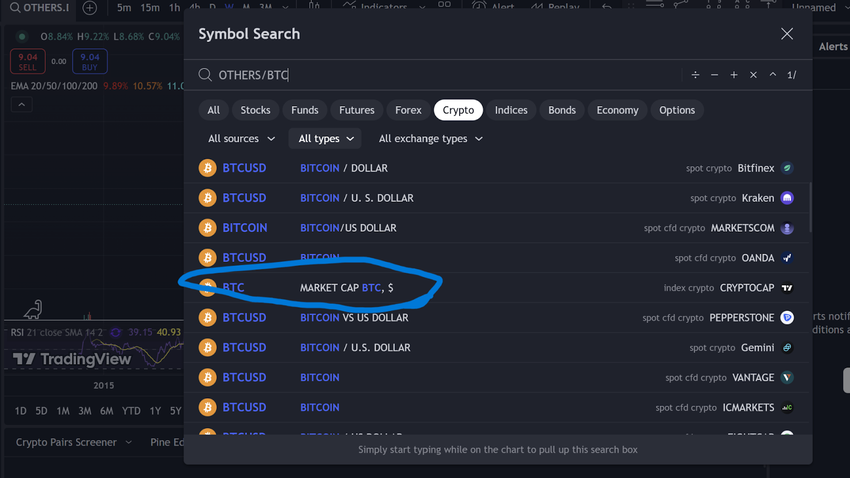
Task: Click the Gemini exchange logo icon
Action: coord(787,347)
